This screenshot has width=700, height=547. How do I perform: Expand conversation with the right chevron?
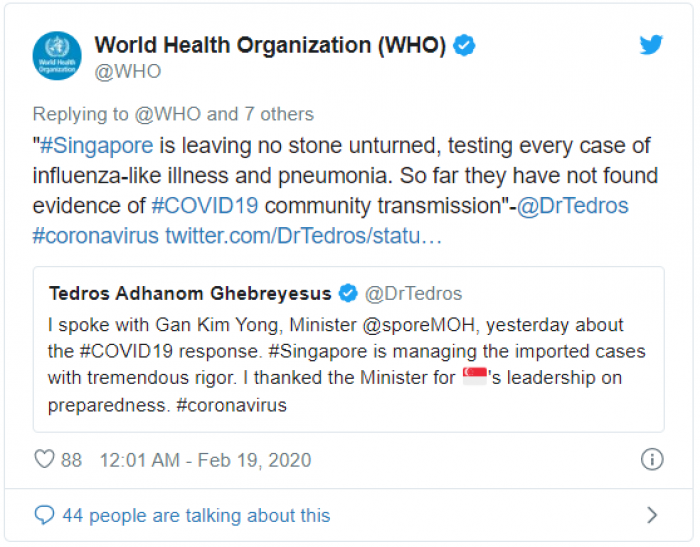tap(652, 516)
